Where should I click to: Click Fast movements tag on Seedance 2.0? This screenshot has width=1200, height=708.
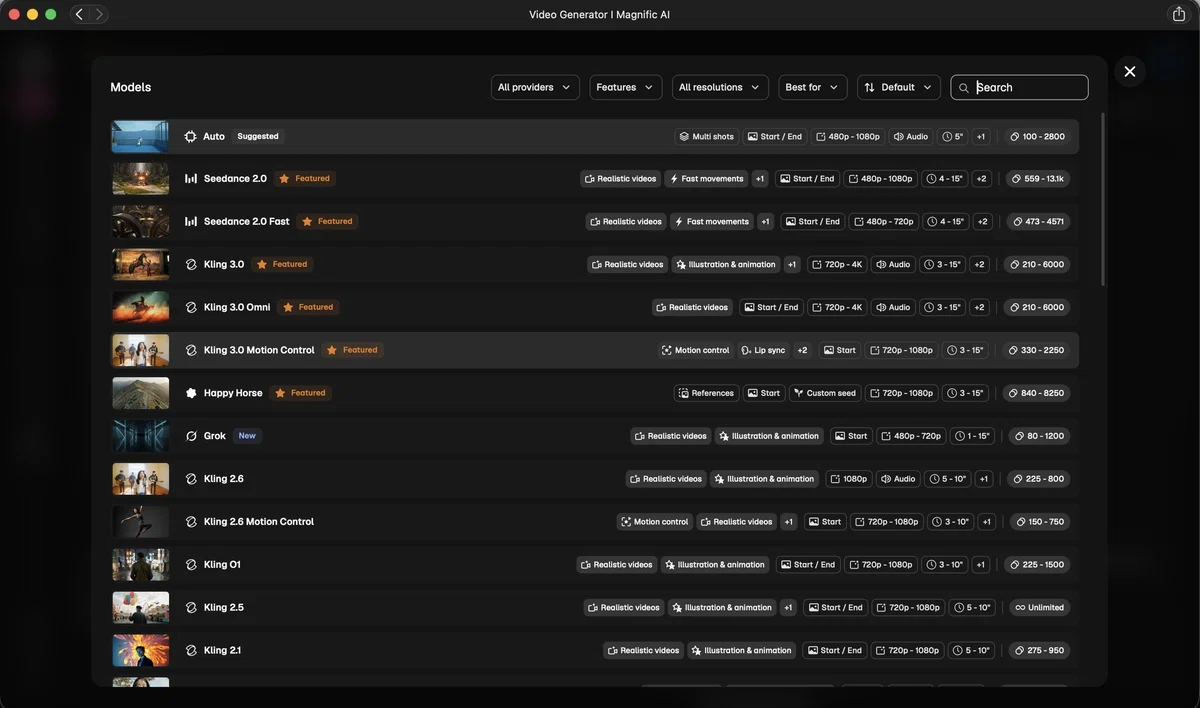706,179
